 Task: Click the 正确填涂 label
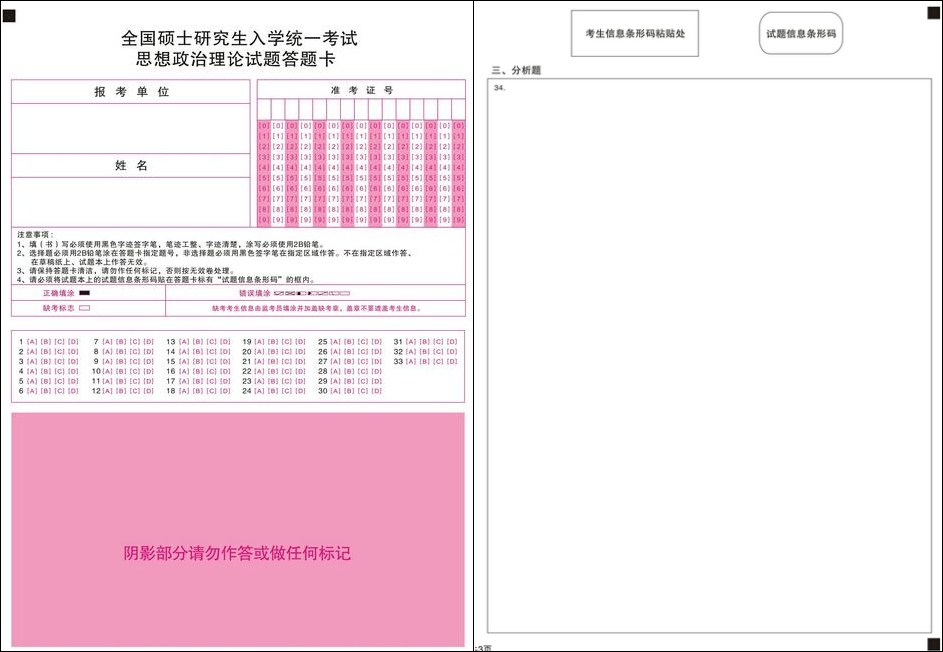58,294
